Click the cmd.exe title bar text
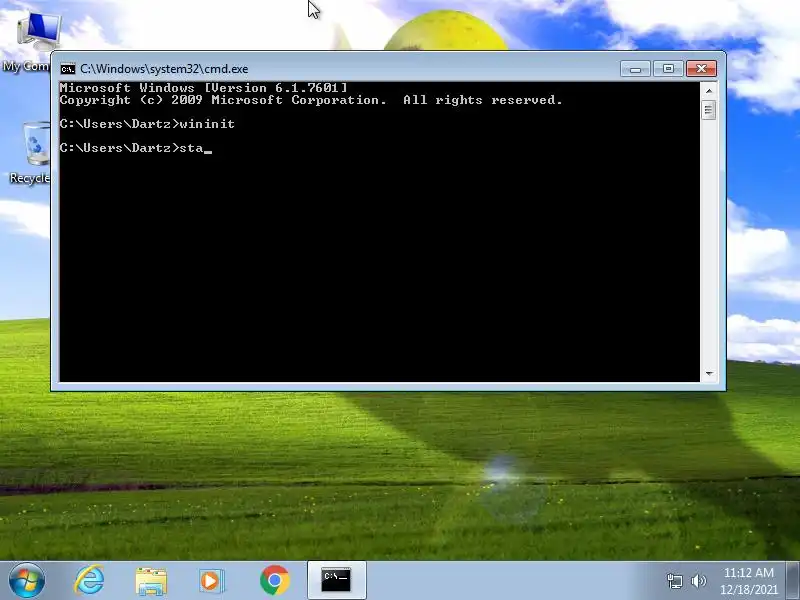The width and height of the screenshot is (800, 600). tap(164, 69)
